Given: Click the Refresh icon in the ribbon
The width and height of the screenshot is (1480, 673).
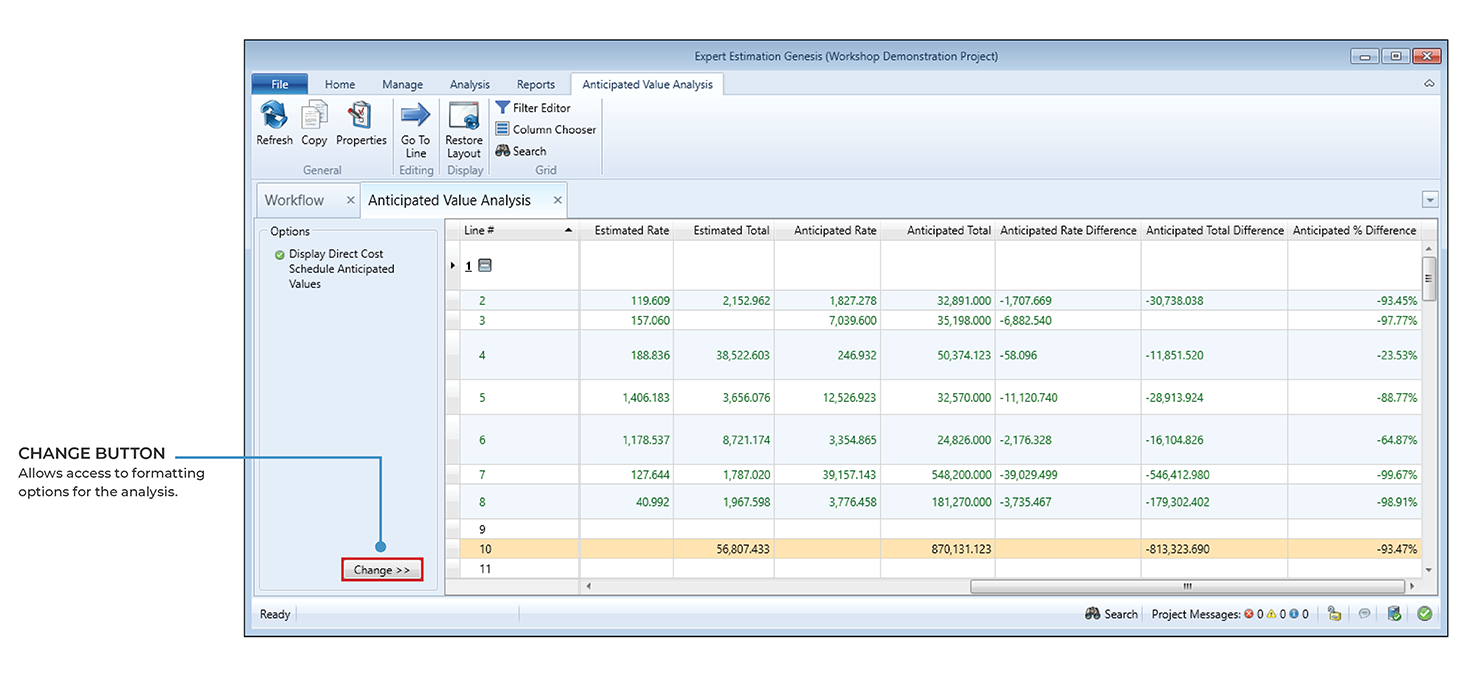Looking at the screenshot, I should [x=273, y=116].
